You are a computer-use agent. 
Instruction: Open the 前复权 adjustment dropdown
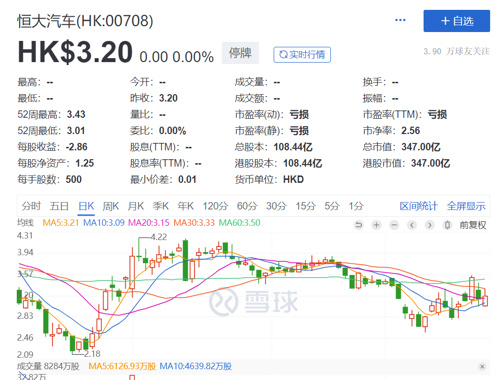(x=473, y=225)
